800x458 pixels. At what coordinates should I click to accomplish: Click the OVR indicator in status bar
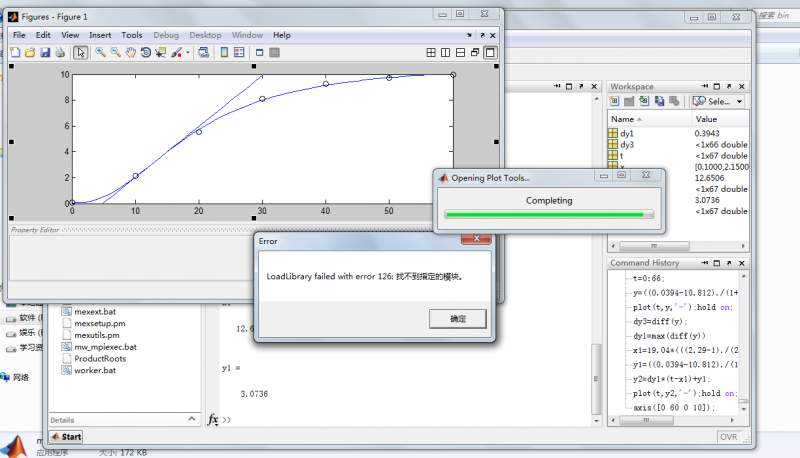tap(729, 437)
